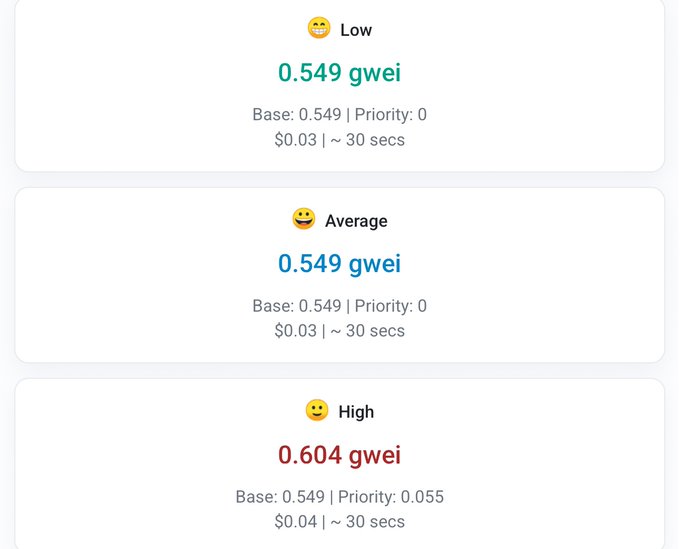
Task: Click Average card's Base and Priority line
Action: 339,306
